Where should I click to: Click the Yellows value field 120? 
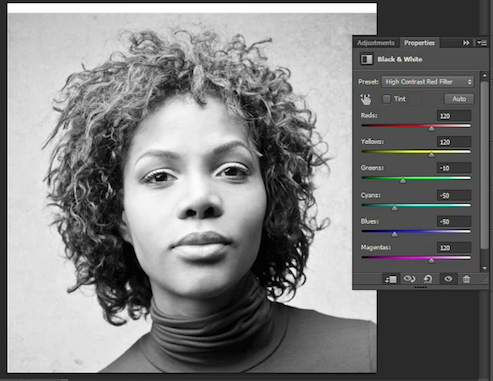click(454, 142)
